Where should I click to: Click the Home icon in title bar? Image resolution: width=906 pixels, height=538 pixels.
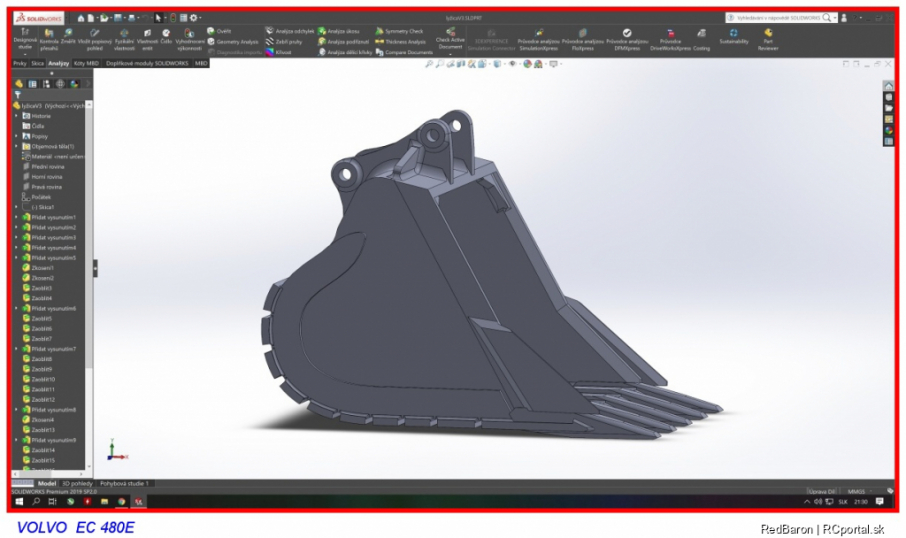(81, 18)
